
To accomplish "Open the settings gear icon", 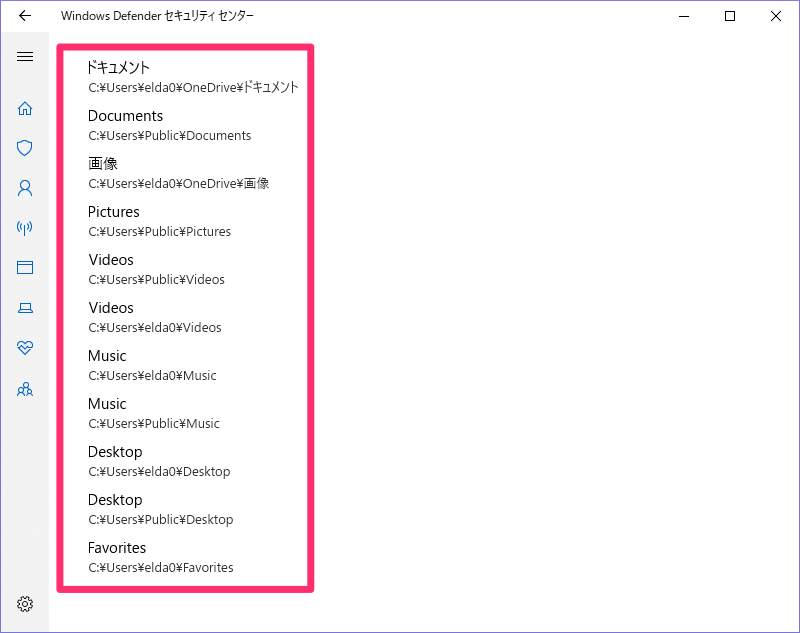I will [x=24, y=604].
